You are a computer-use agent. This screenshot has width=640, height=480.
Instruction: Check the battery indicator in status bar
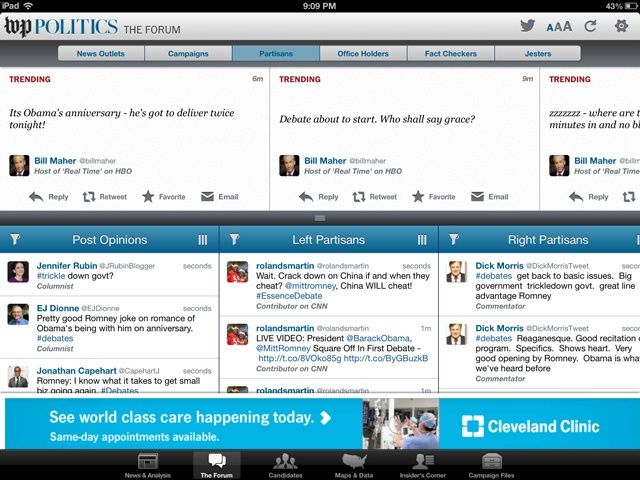click(x=632, y=6)
